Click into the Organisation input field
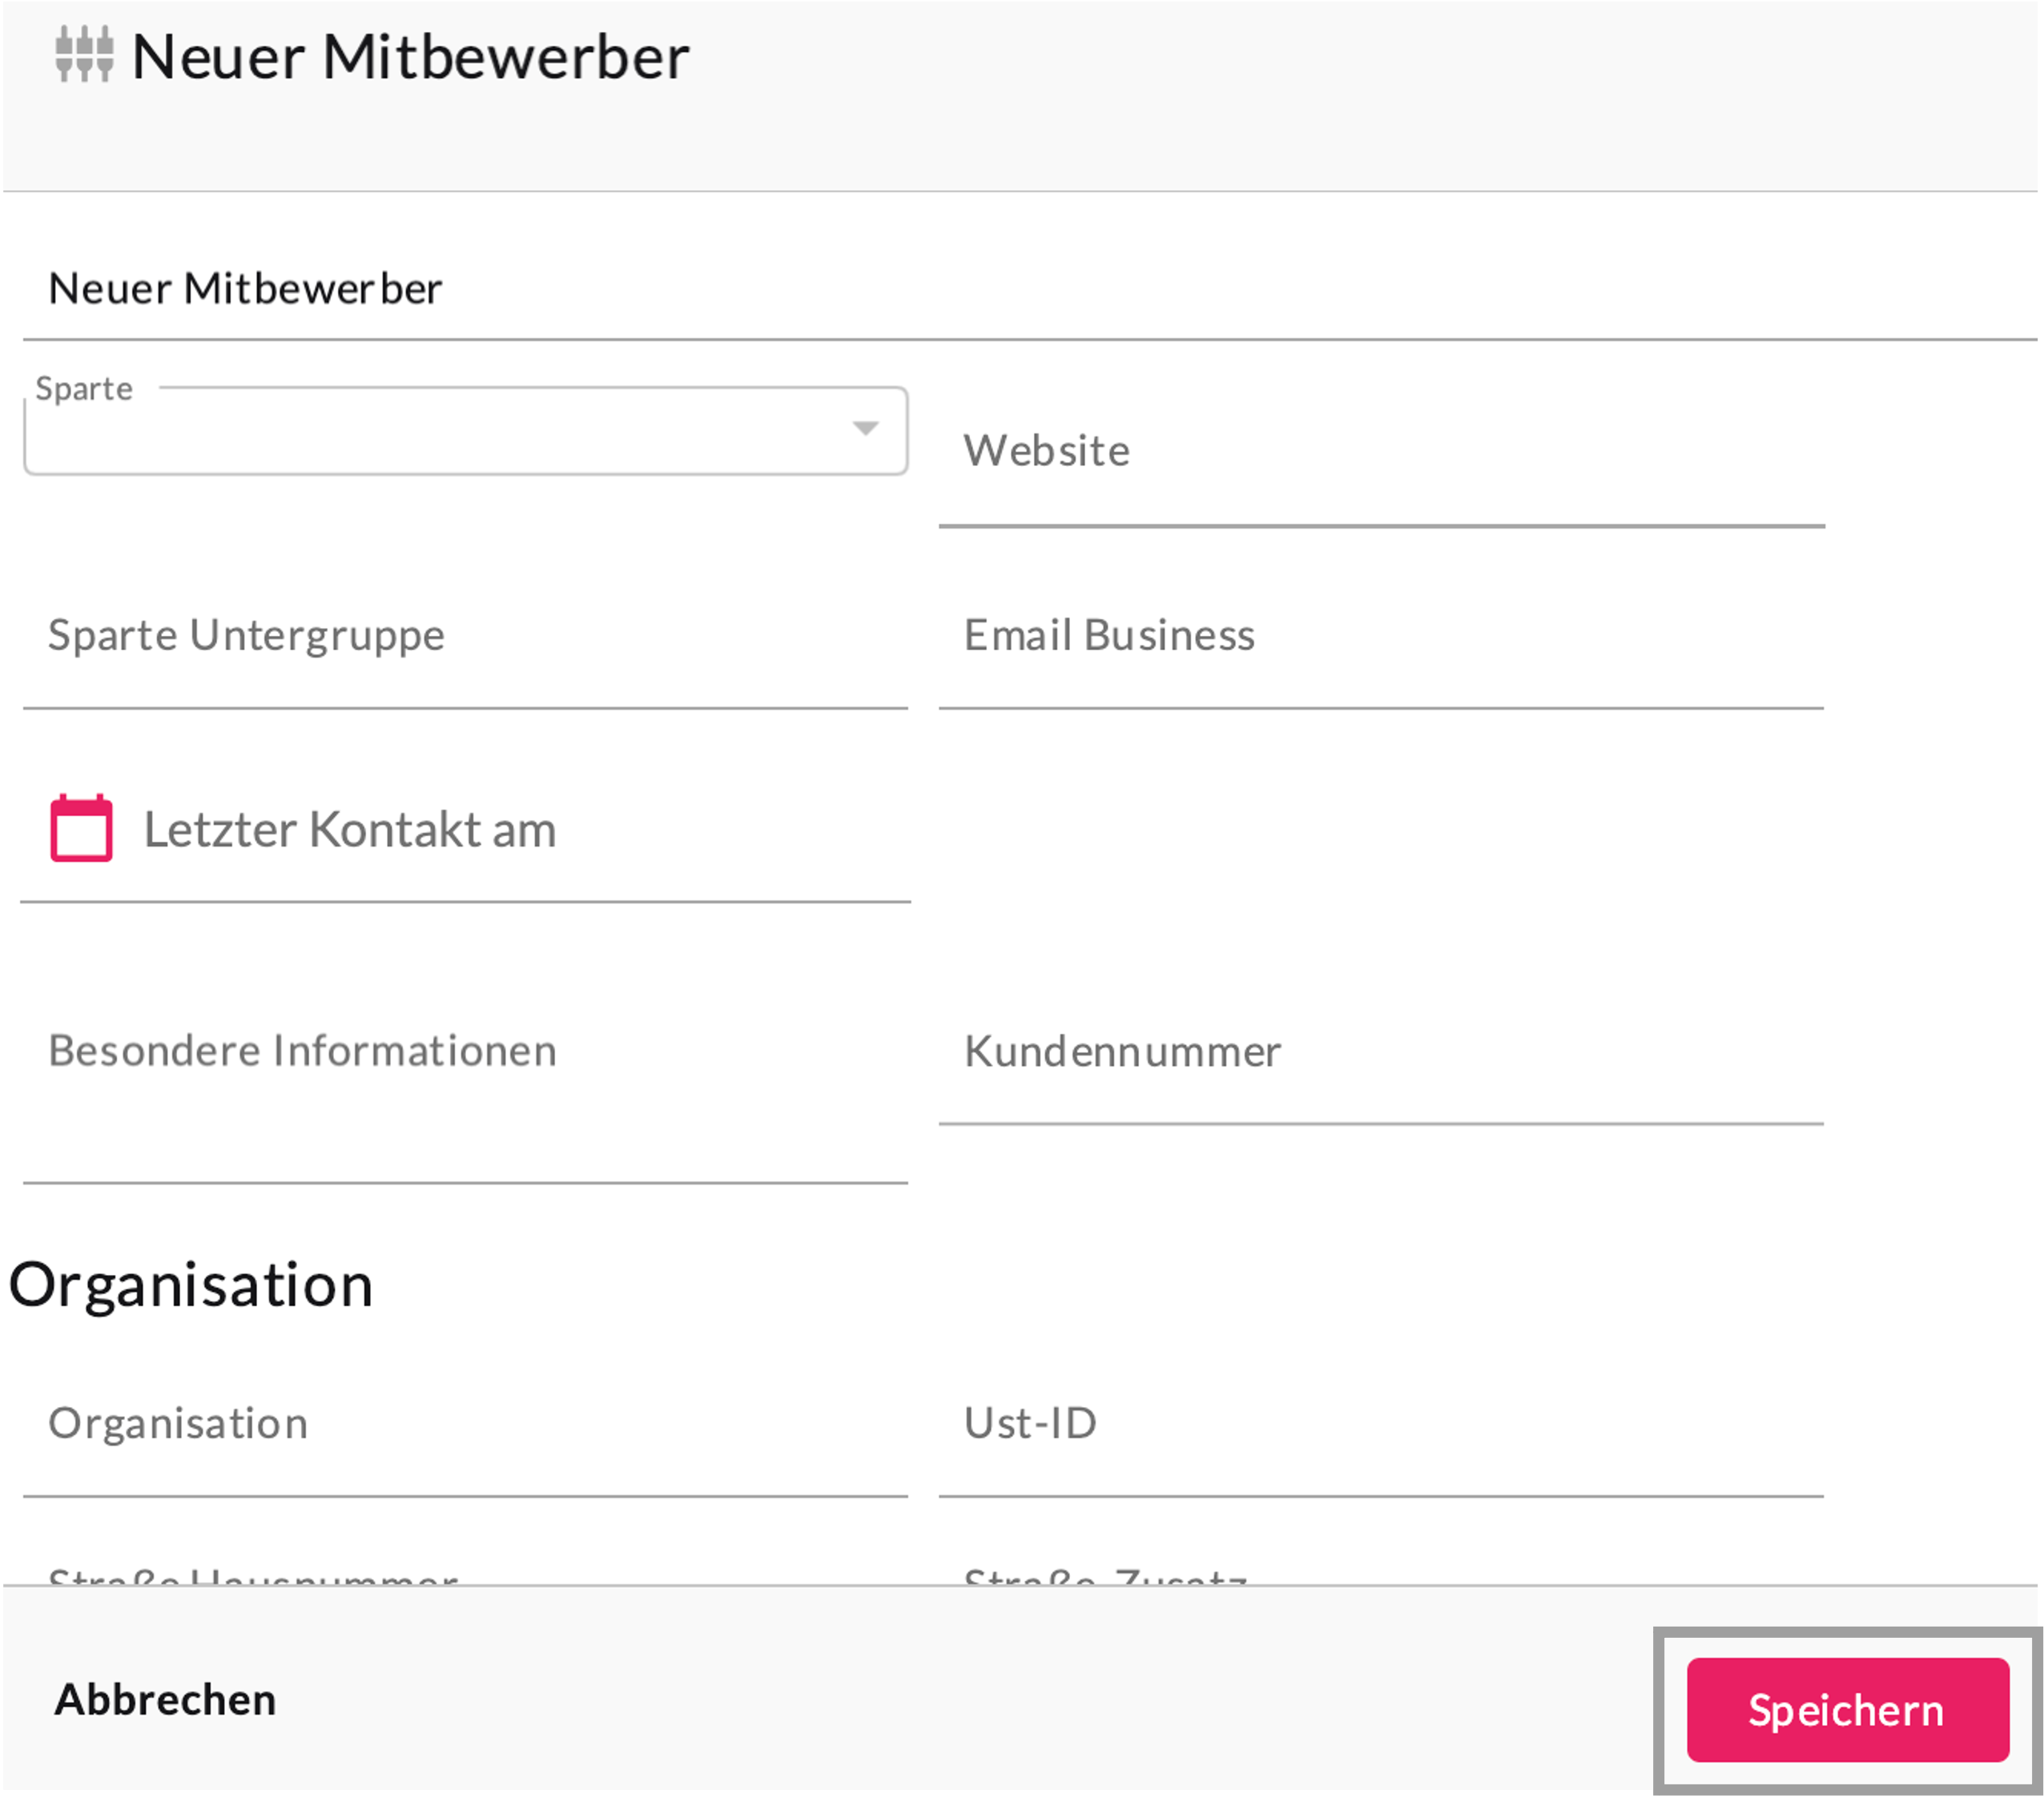 pos(465,1424)
